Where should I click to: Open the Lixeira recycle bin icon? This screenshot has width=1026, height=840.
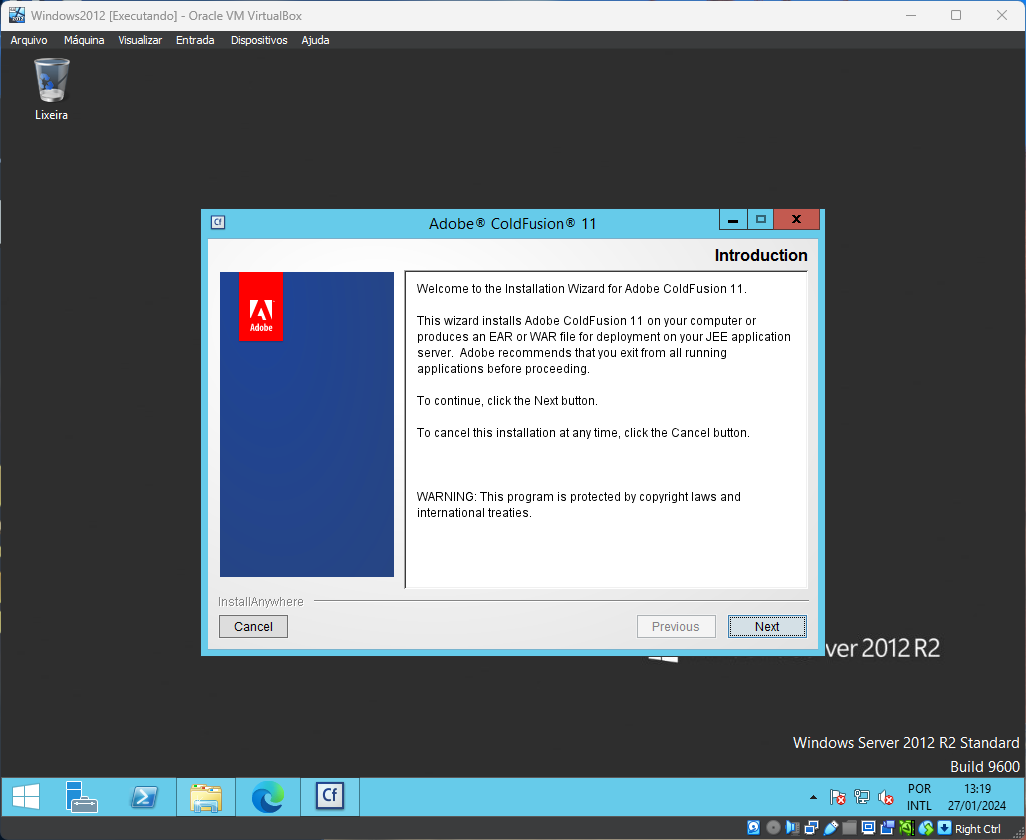51,89
